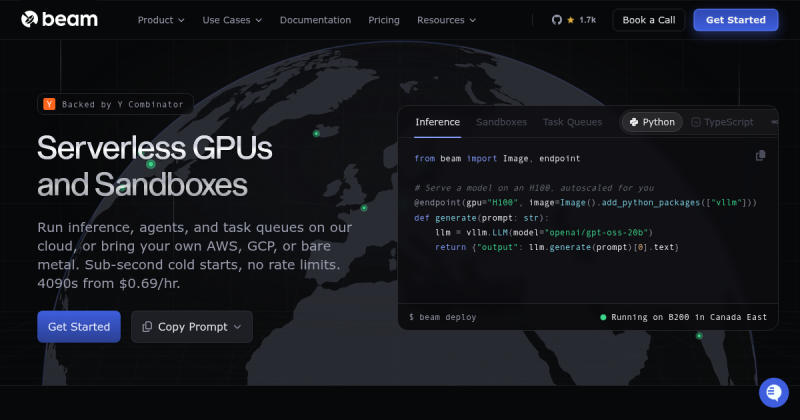Image resolution: width=800 pixels, height=420 pixels.
Task: Expand the Product menu
Action: pyautogui.click(x=161, y=20)
